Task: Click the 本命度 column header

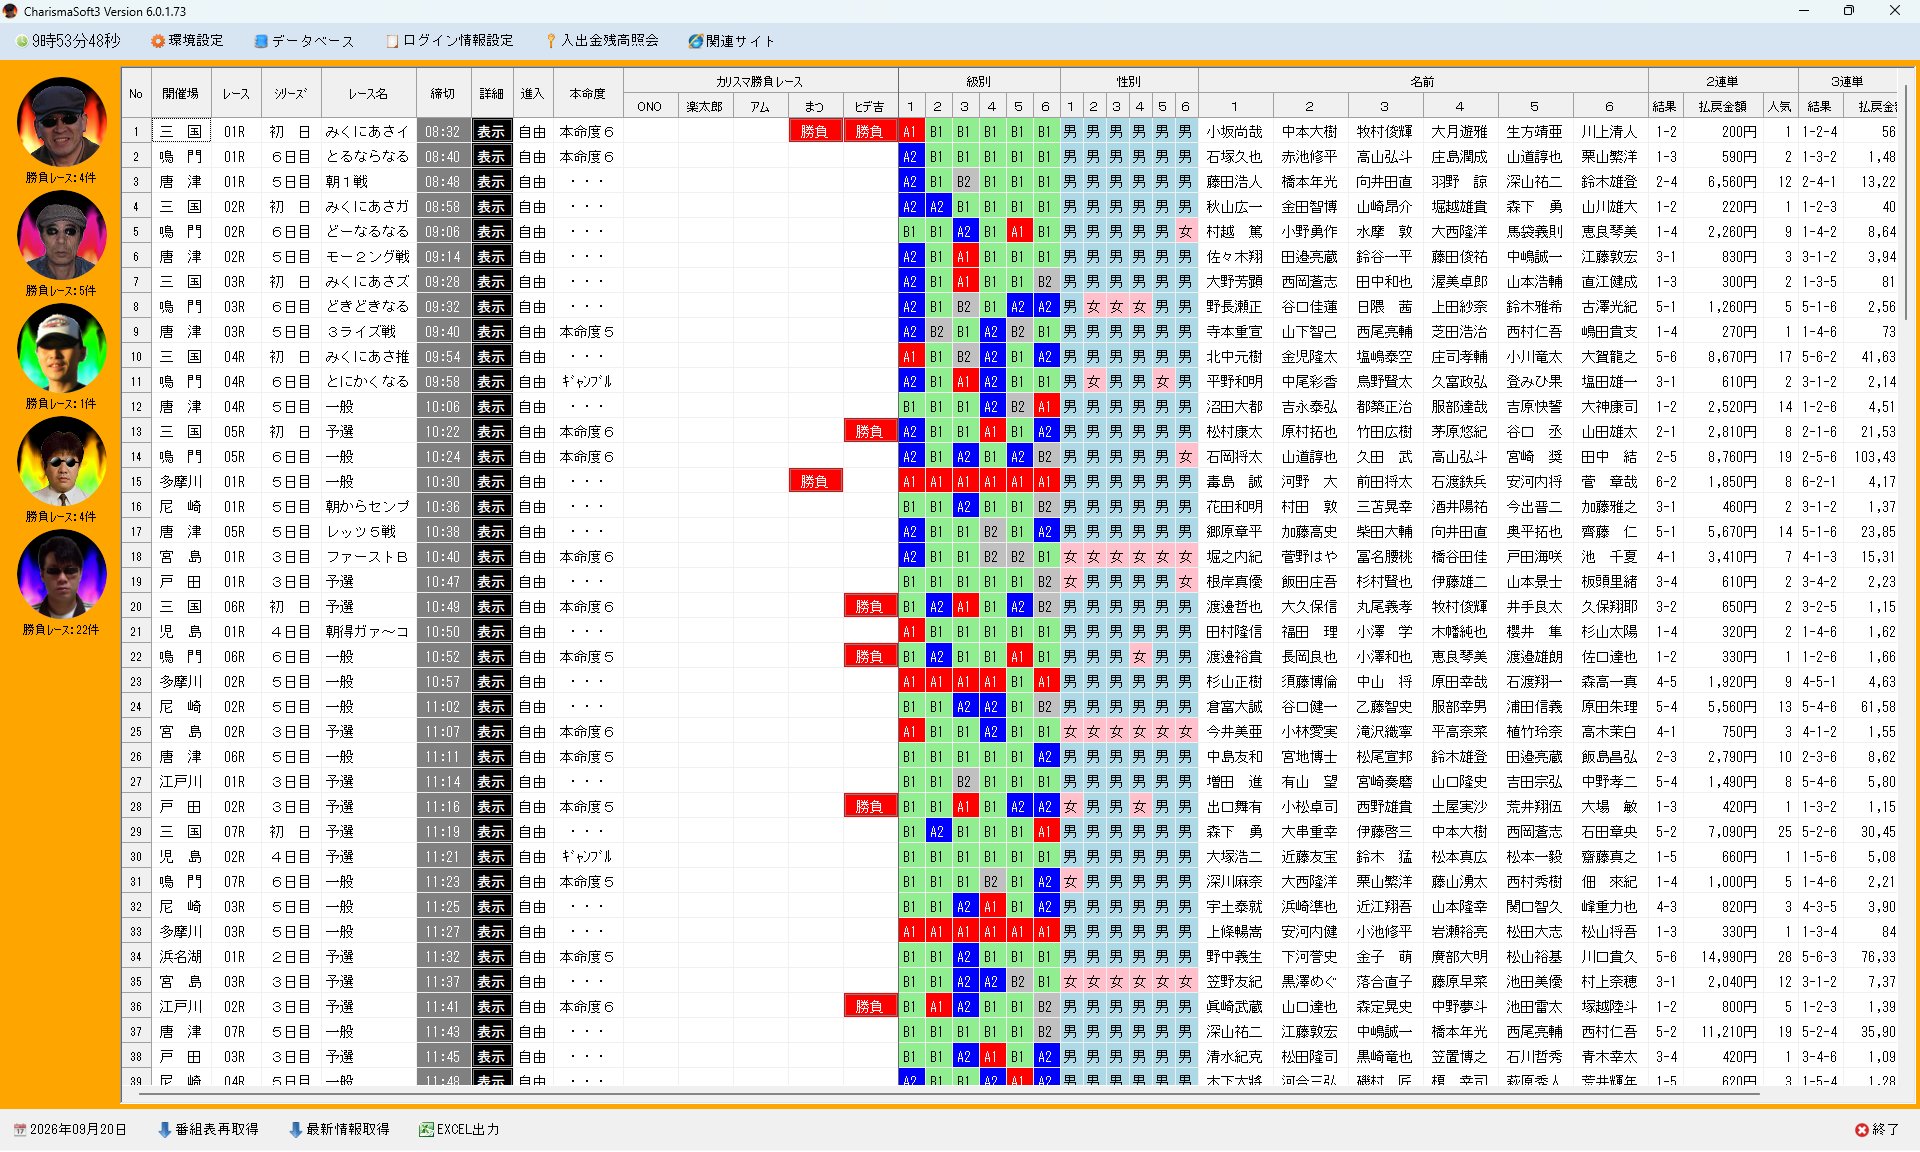Action: click(588, 94)
